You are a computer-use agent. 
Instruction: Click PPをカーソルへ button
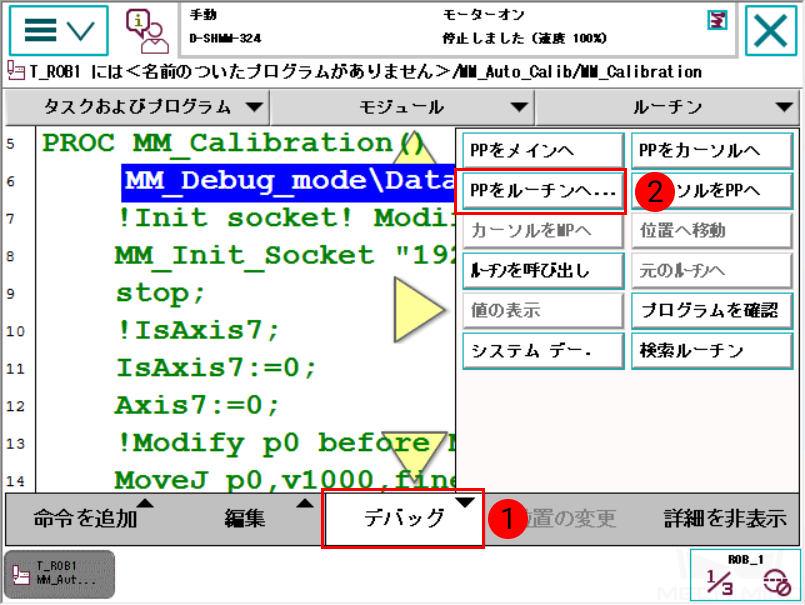(x=712, y=150)
